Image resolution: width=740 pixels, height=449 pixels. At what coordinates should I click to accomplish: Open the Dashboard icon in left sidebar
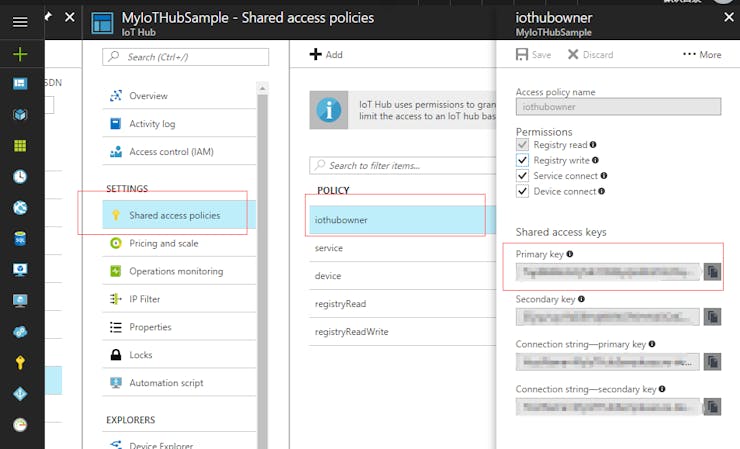pos(20,84)
